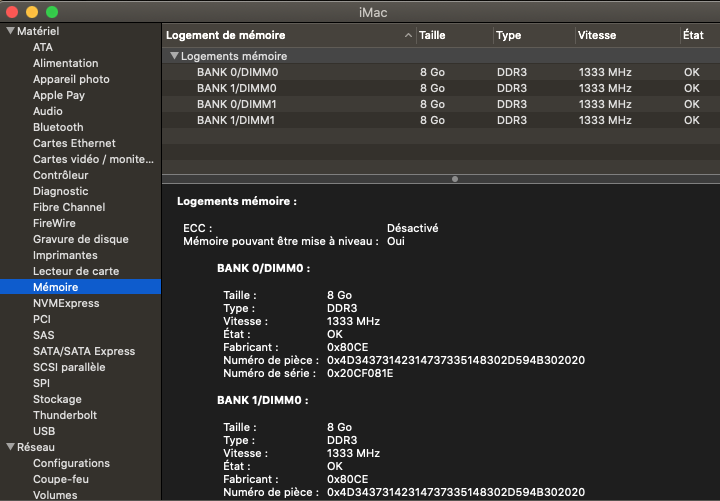
Task: Select the BANK 0/DIMM0 table row
Action: click(x=441, y=72)
